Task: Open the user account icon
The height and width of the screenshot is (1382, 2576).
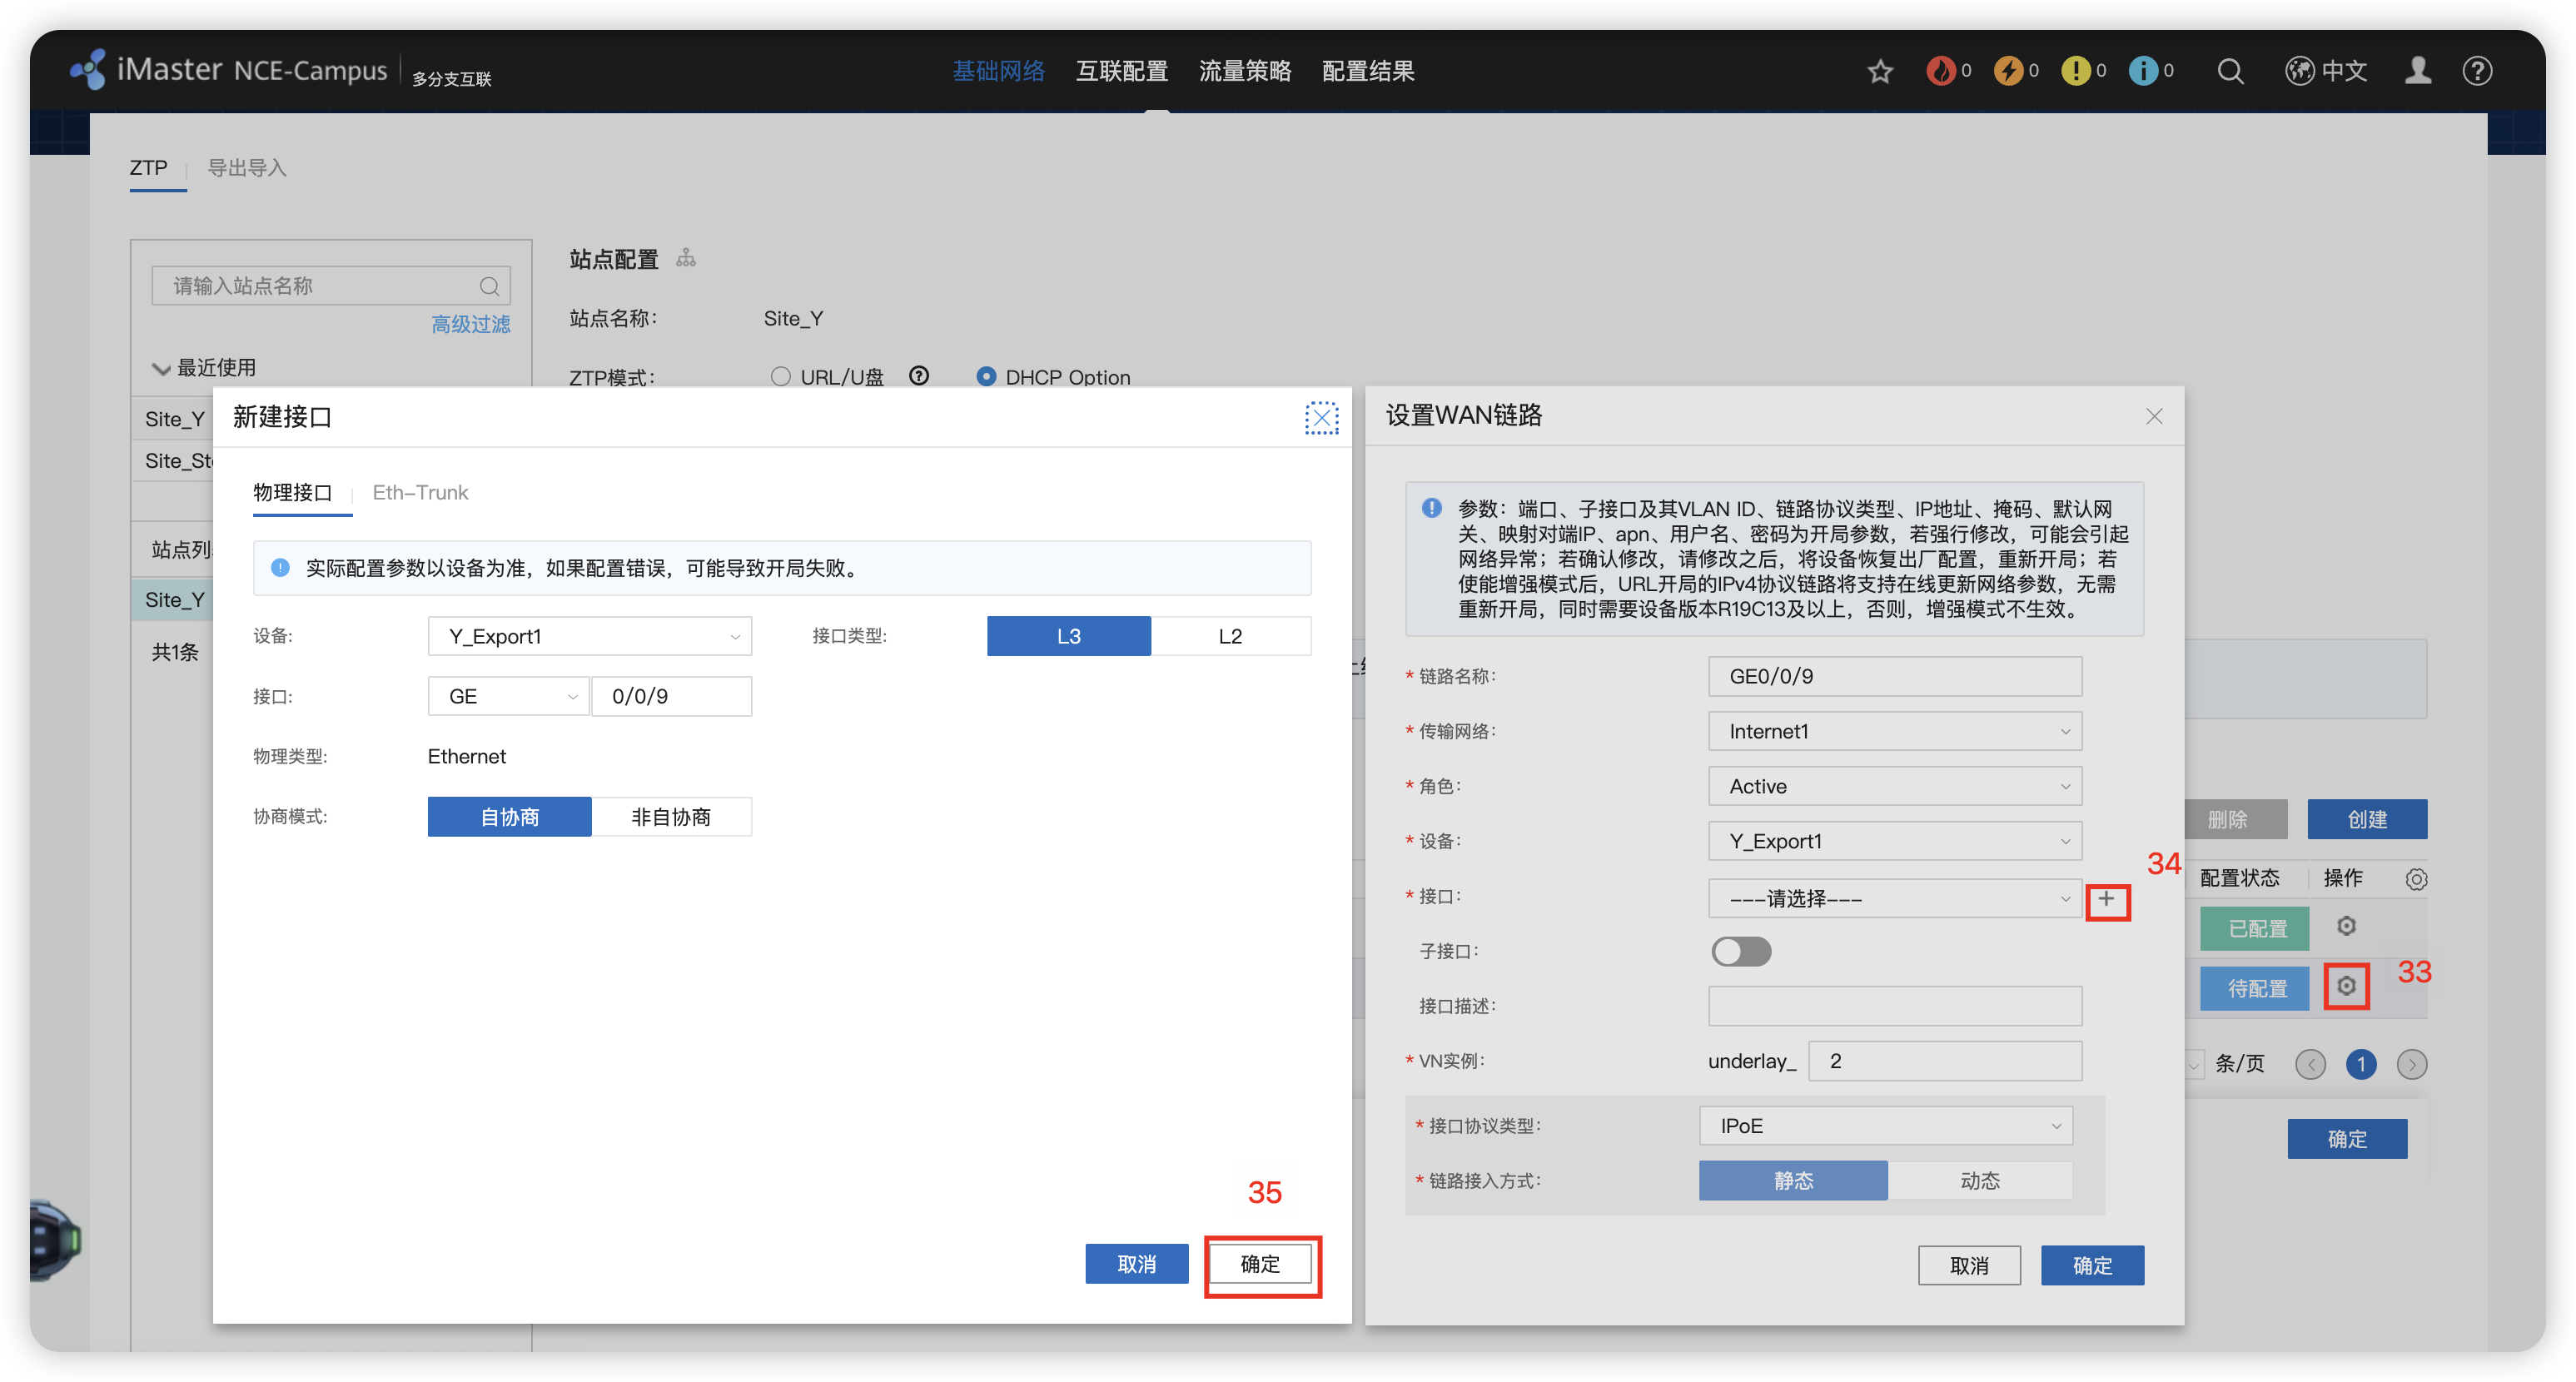Action: point(2417,71)
